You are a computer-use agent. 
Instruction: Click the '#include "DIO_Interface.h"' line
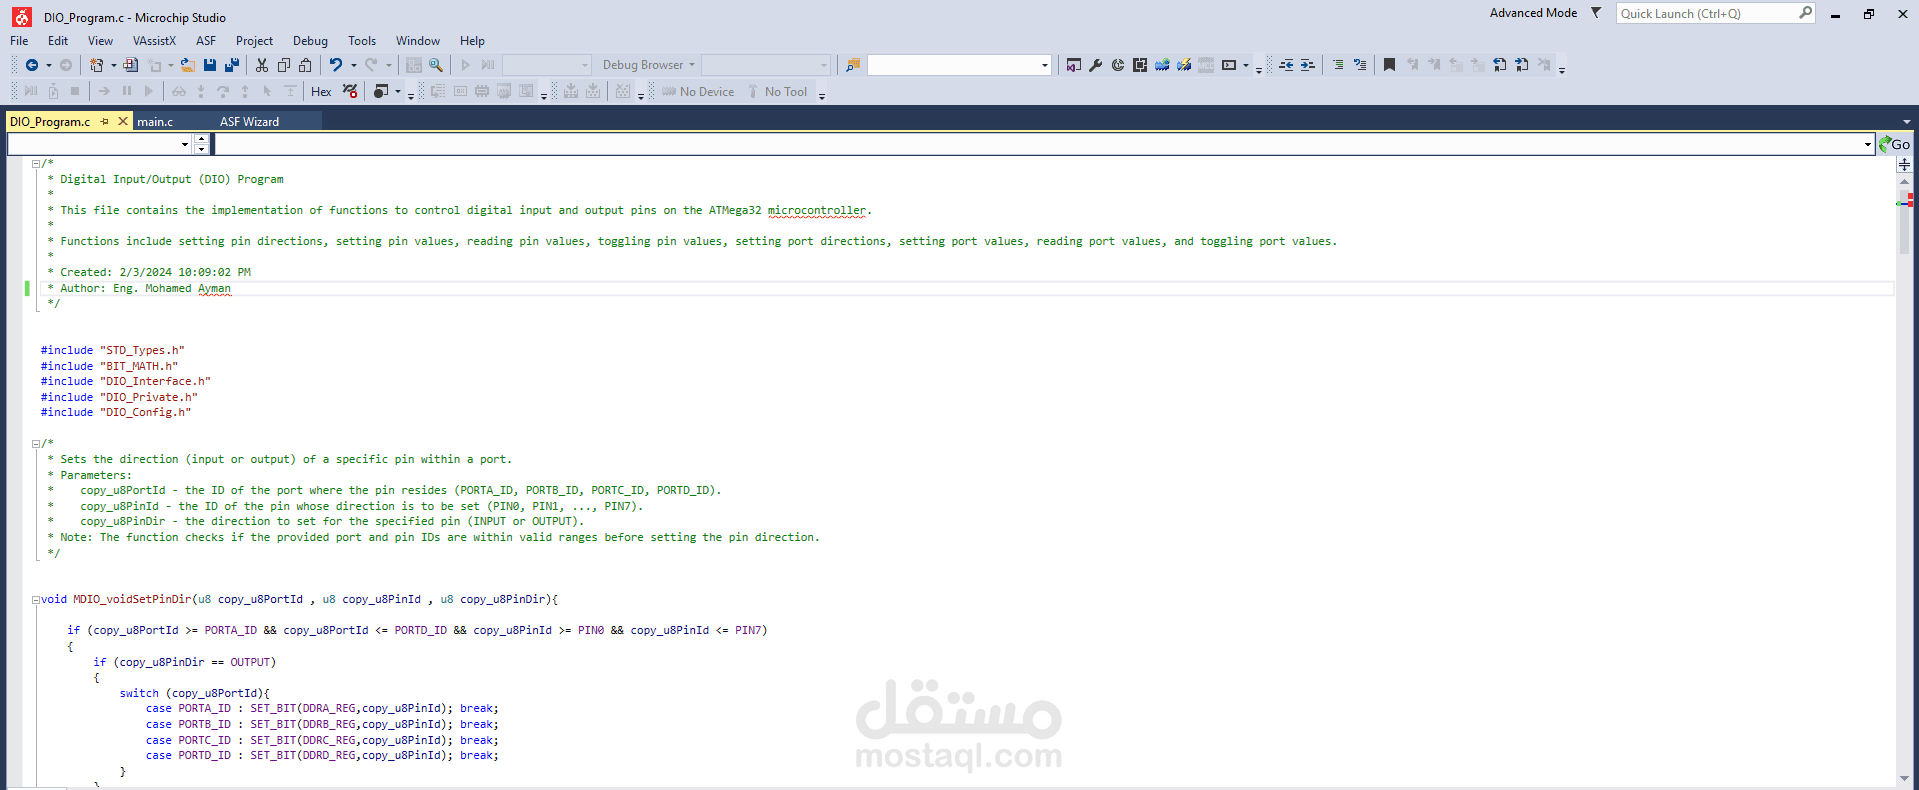pos(126,381)
